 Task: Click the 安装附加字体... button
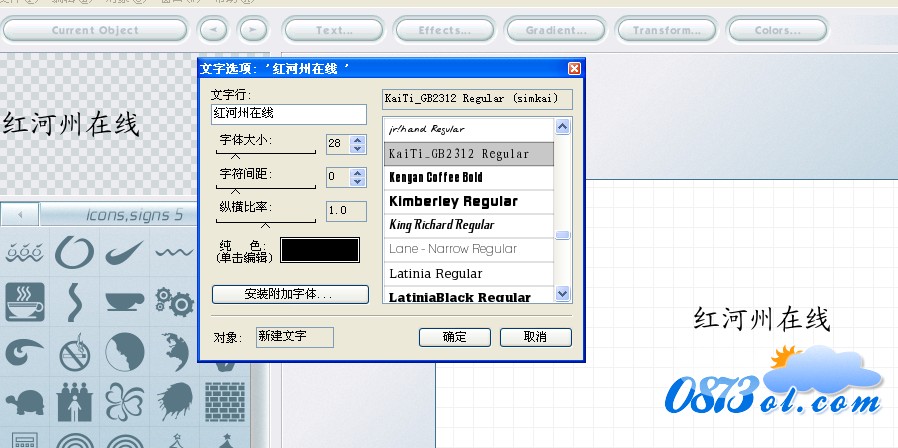(x=290, y=294)
